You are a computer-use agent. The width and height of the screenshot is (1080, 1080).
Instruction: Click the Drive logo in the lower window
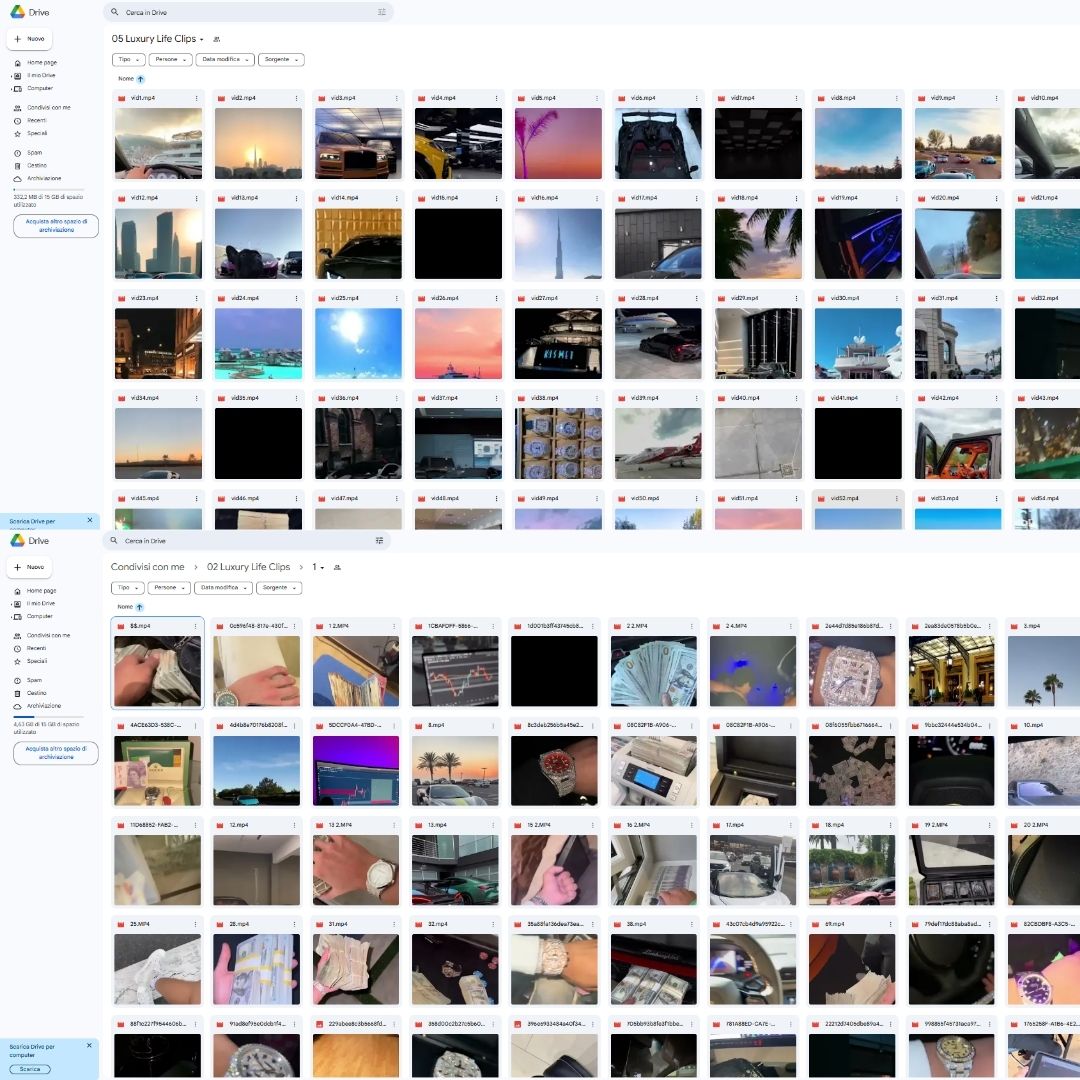pyautogui.click(x=30, y=540)
